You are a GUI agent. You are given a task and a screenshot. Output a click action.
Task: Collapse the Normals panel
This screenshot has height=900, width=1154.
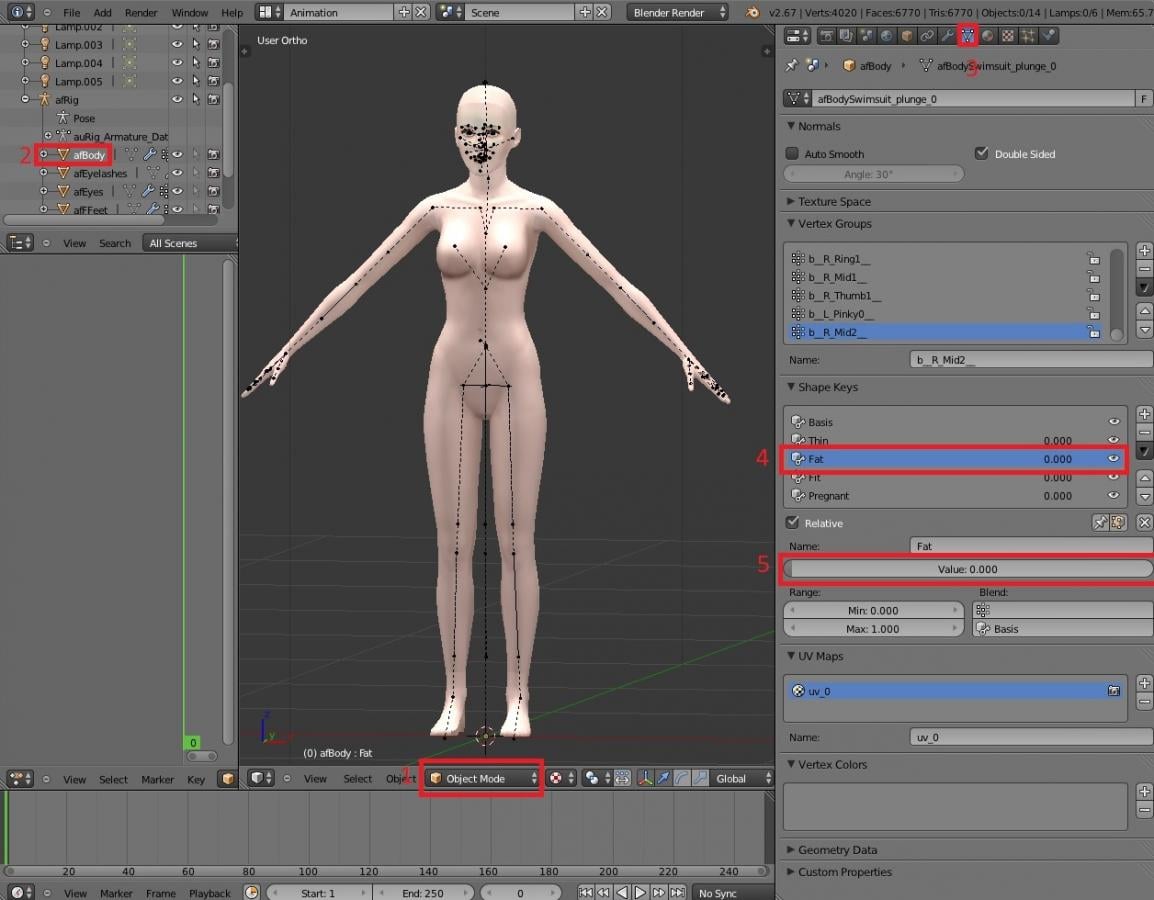[x=791, y=126]
